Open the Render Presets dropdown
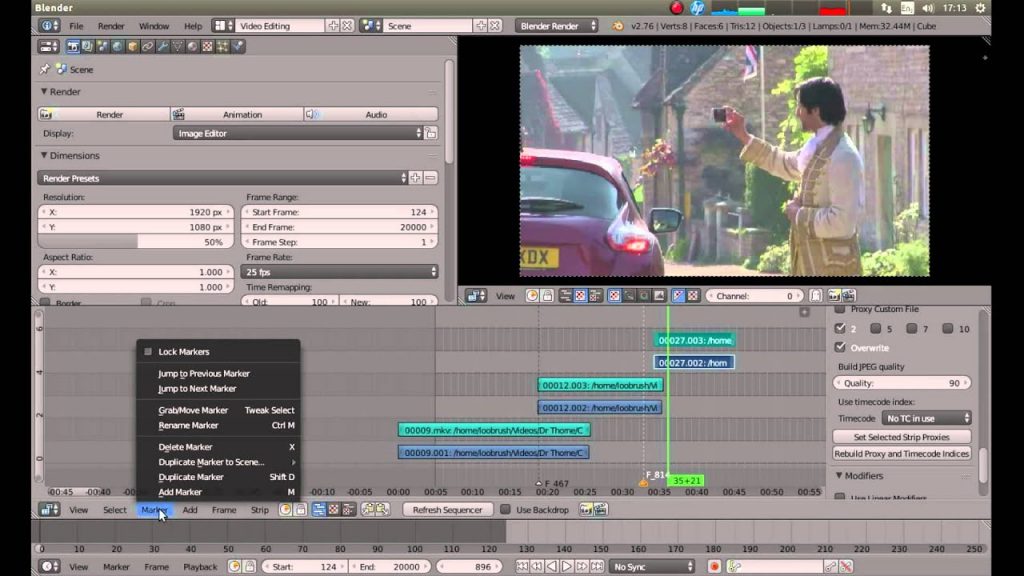Image resolution: width=1024 pixels, height=576 pixels. click(222, 178)
